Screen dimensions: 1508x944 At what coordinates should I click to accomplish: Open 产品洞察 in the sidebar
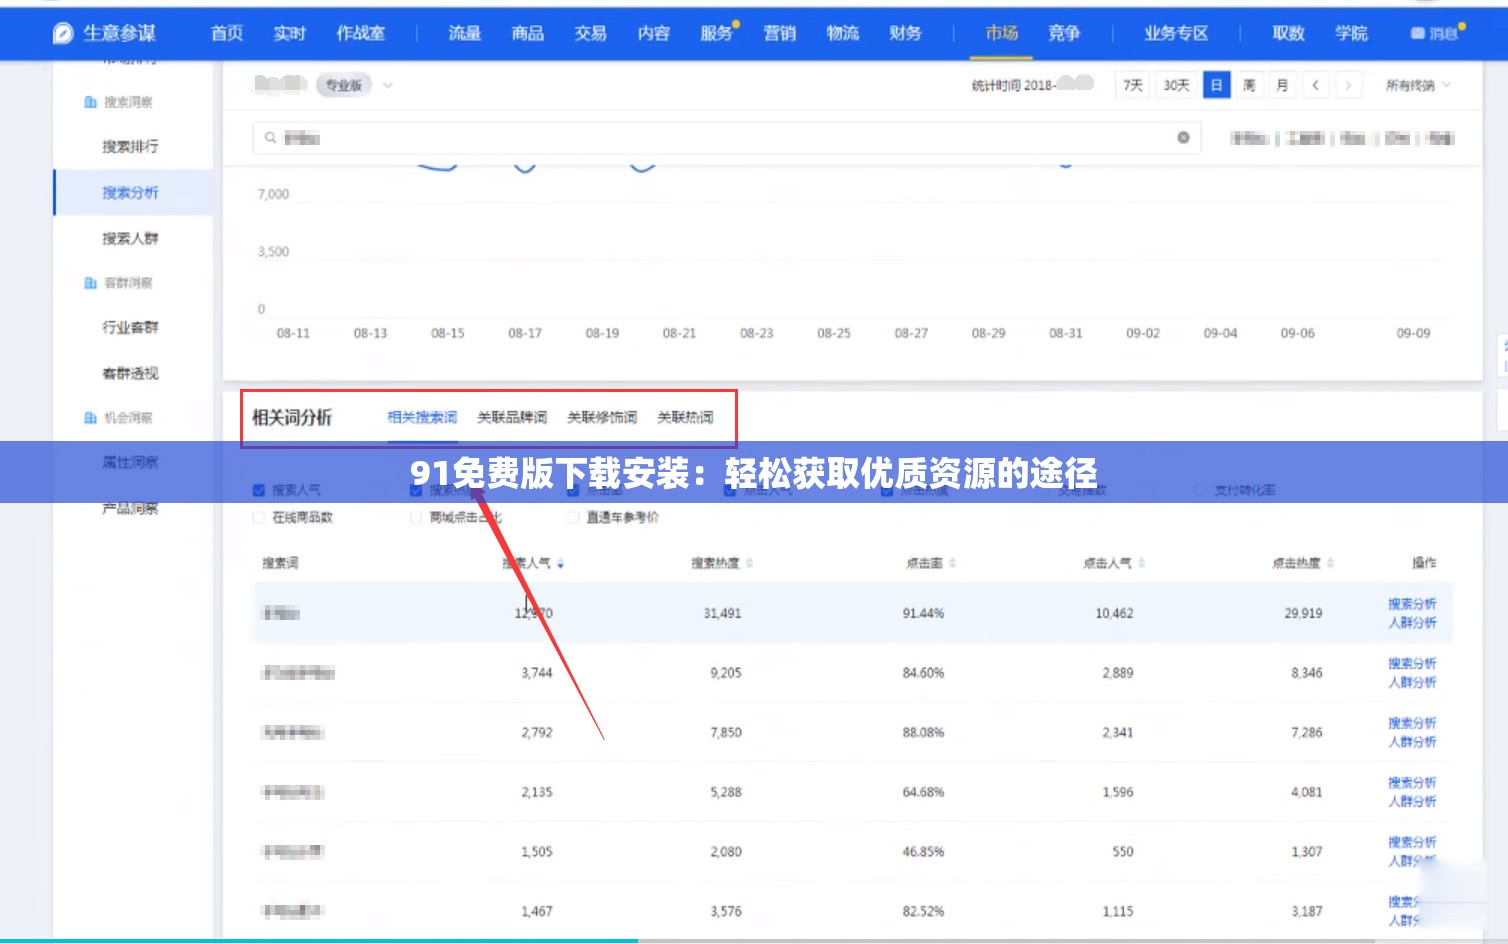coord(130,509)
